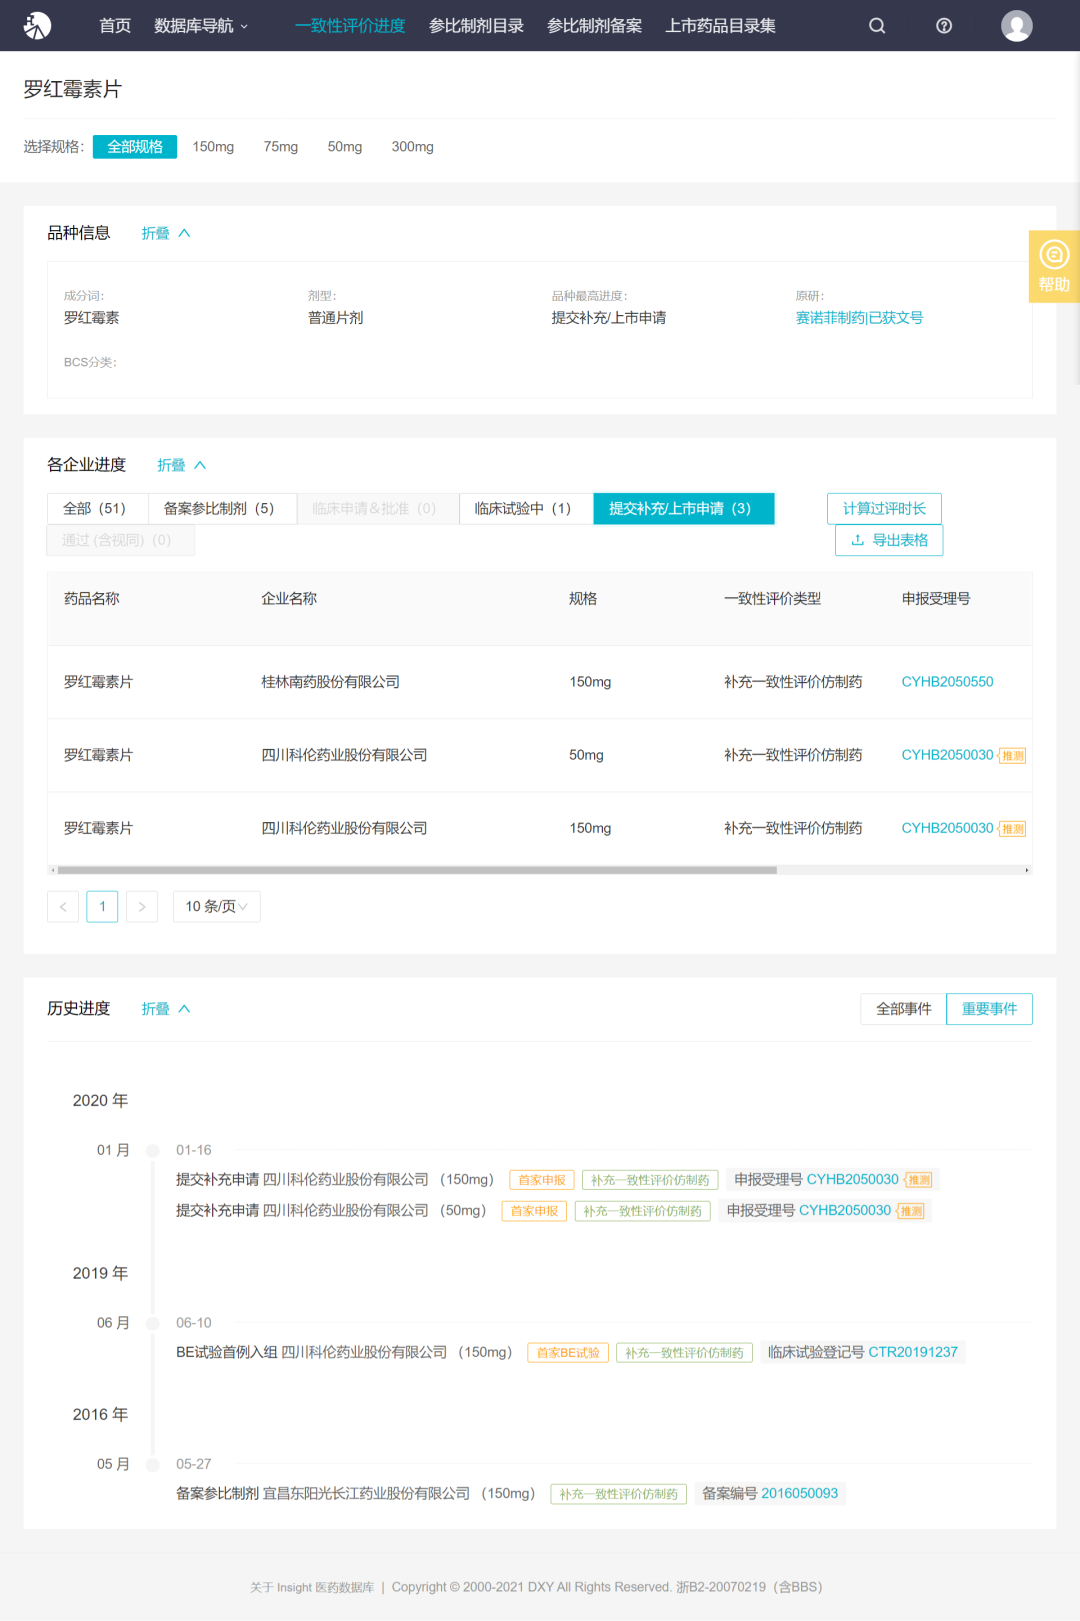This screenshot has height=1621, width=1080.
Task: Click 首家申报 tag in 150mg entry
Action: [542, 1180]
